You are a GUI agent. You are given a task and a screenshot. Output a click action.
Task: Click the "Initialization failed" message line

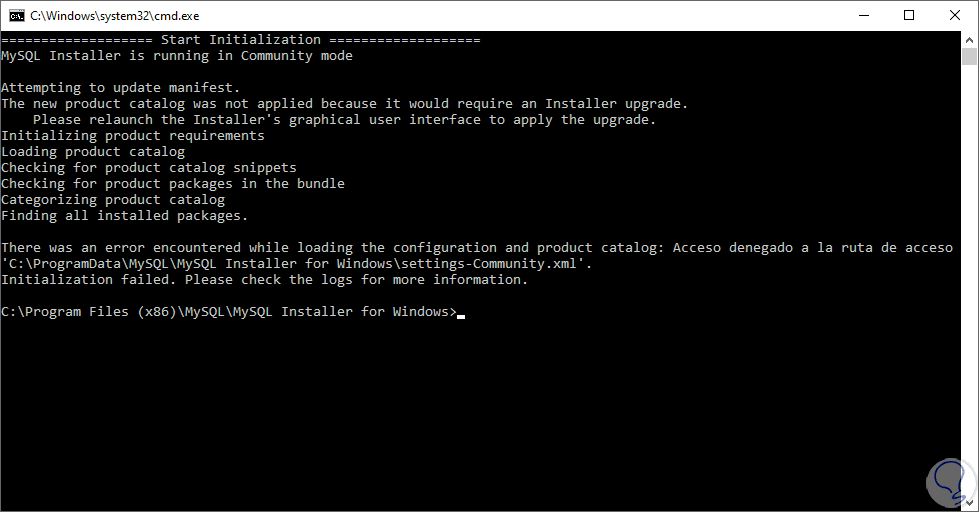(x=264, y=280)
